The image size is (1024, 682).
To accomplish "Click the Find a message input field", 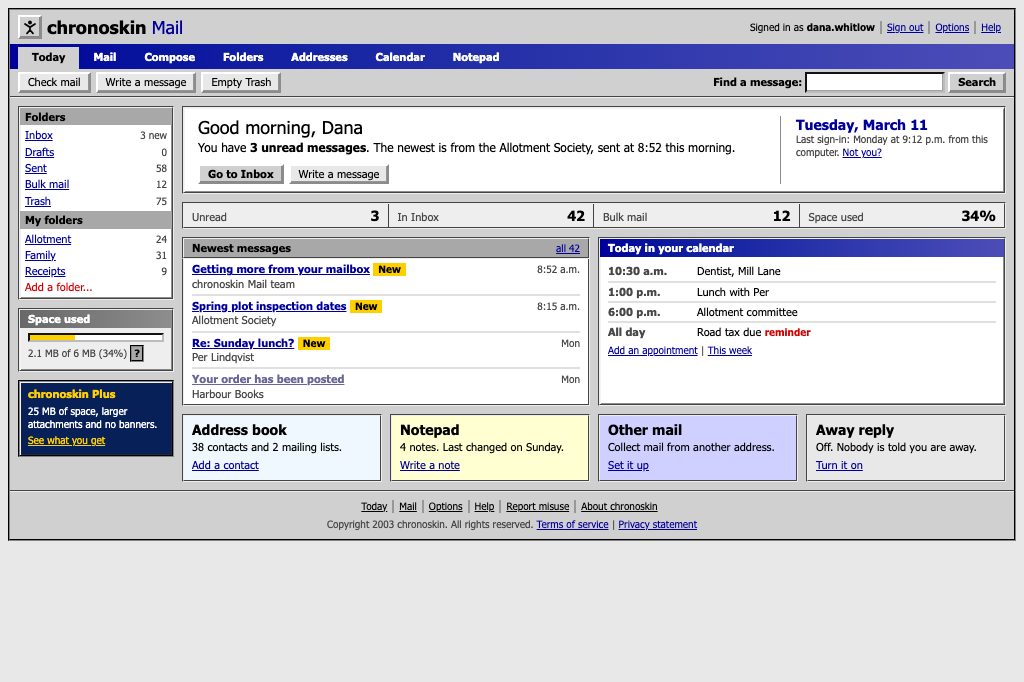I will tap(874, 82).
